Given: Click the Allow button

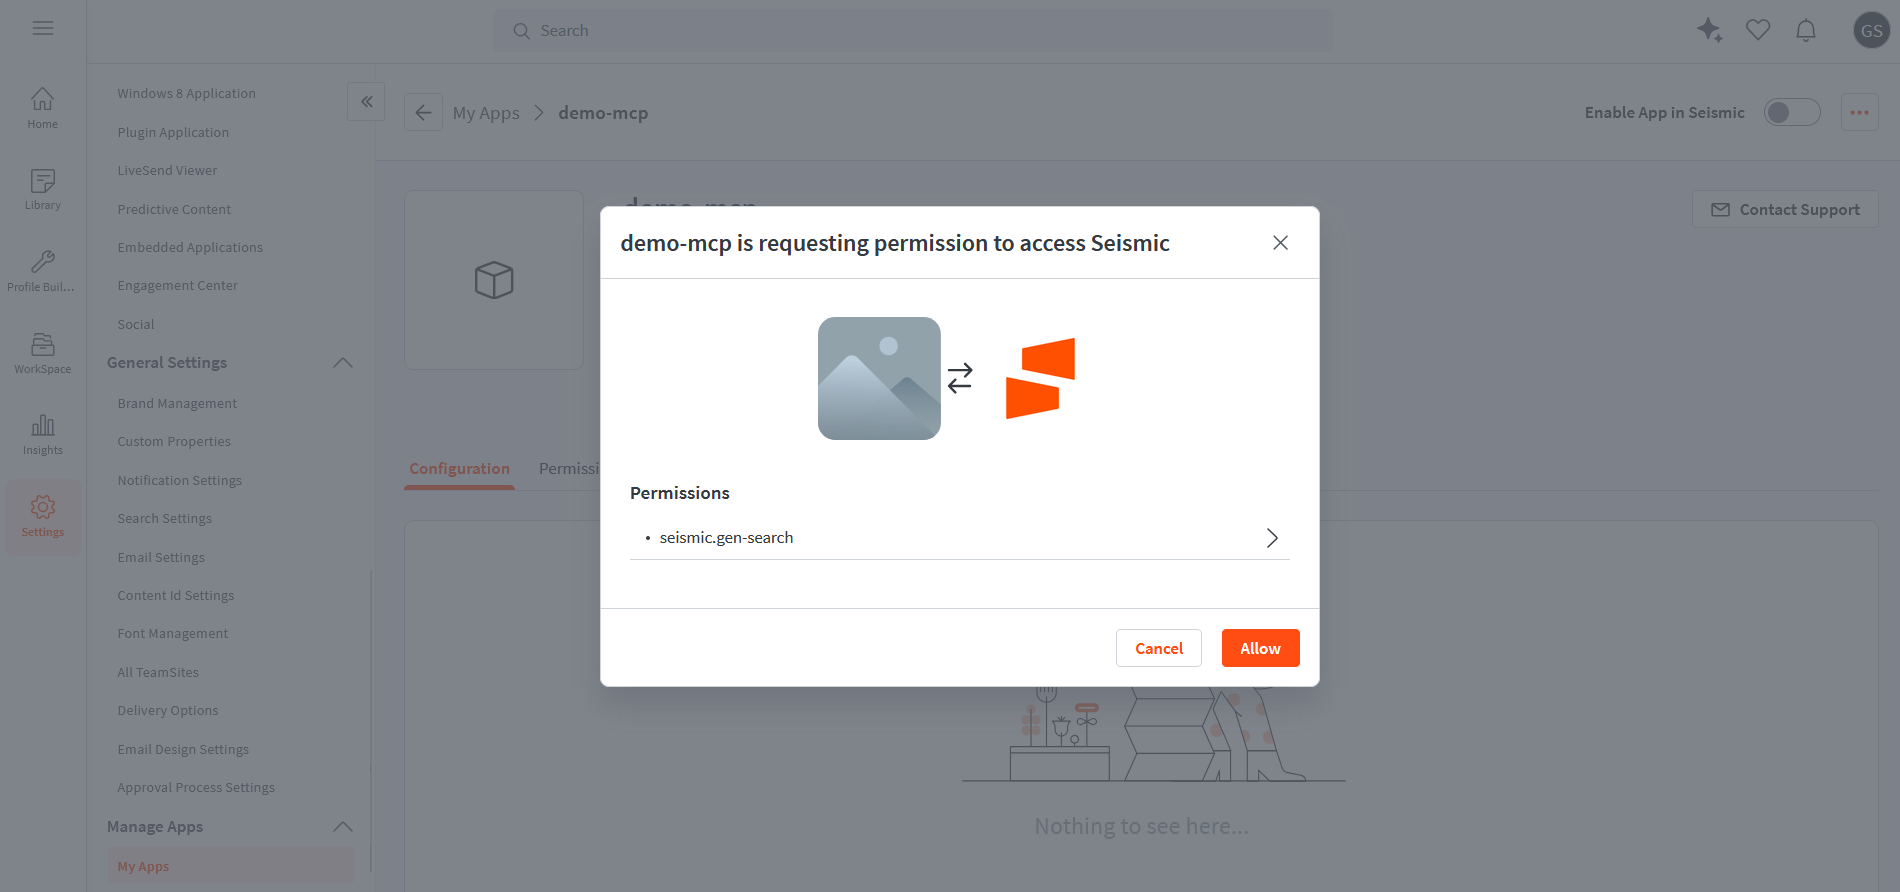Looking at the screenshot, I should [1260, 648].
